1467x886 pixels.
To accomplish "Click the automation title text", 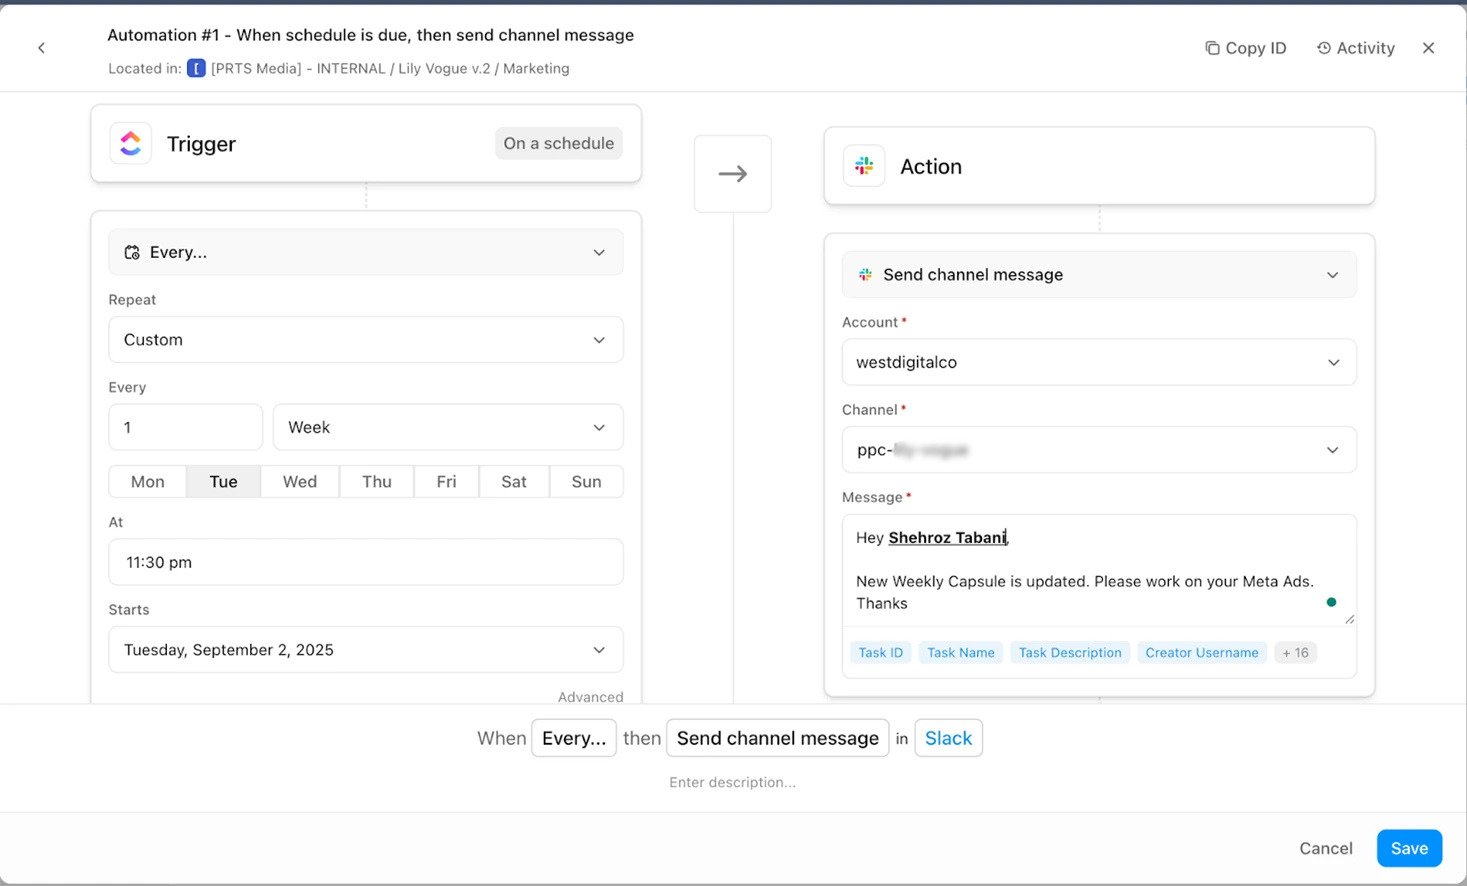I will click(371, 35).
